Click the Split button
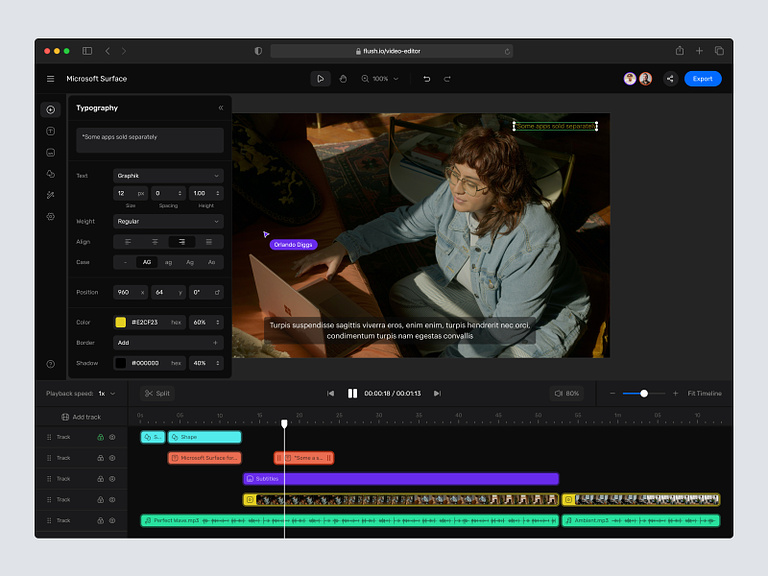This screenshot has height=576, width=768. [157, 394]
